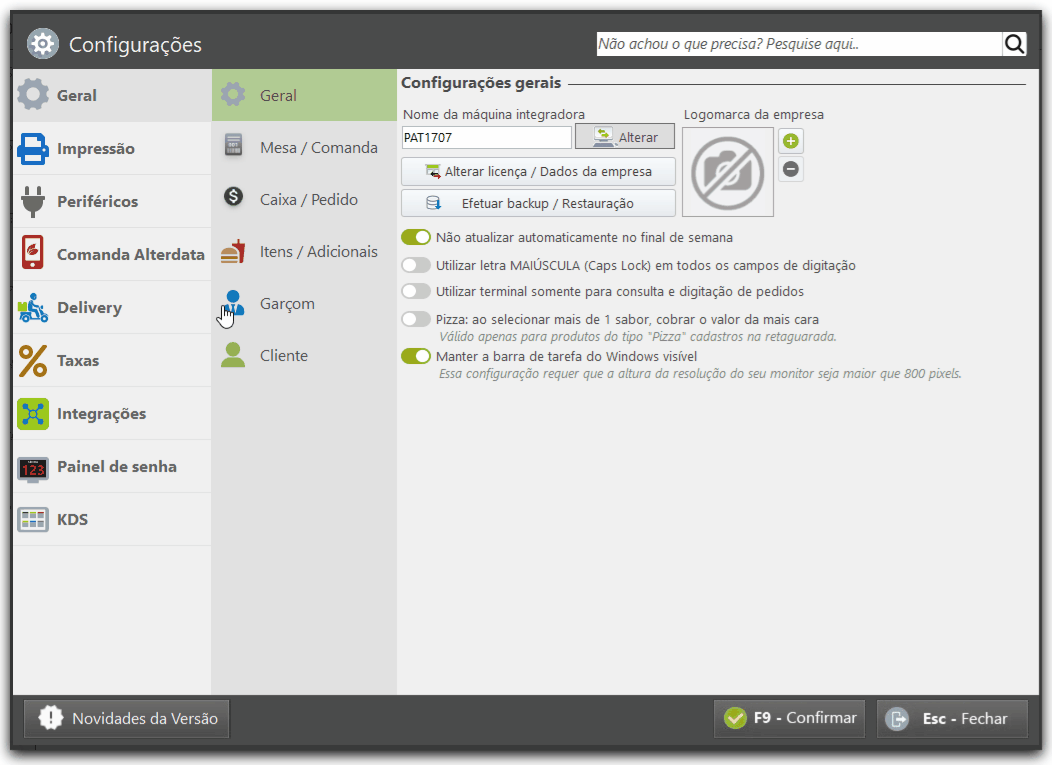Open the Garçom subsection

pyautogui.click(x=305, y=303)
